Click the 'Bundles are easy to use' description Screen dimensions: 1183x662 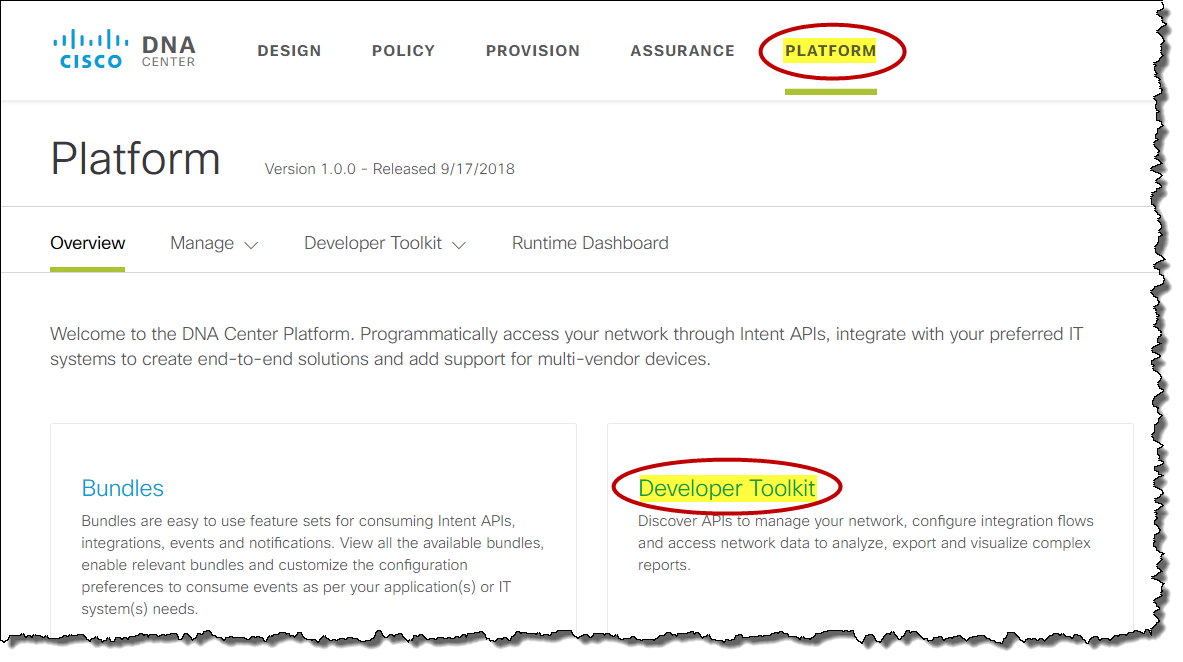tap(312, 565)
